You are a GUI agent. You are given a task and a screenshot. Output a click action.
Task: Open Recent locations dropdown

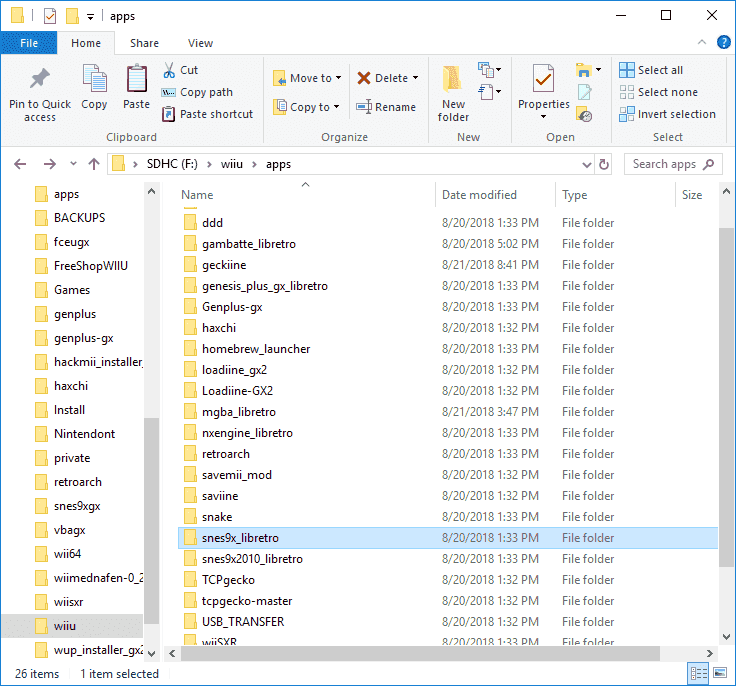[x=73, y=164]
